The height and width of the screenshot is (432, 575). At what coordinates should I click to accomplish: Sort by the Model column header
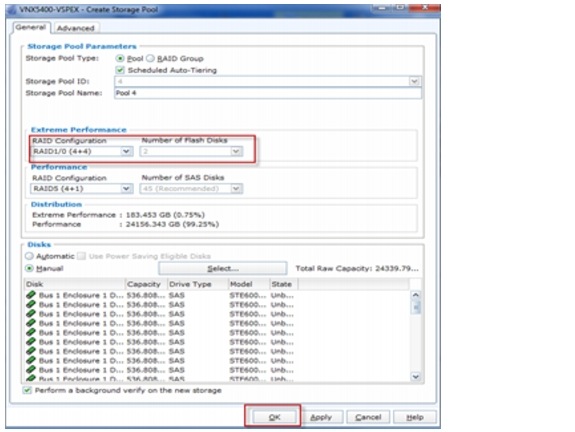point(248,284)
